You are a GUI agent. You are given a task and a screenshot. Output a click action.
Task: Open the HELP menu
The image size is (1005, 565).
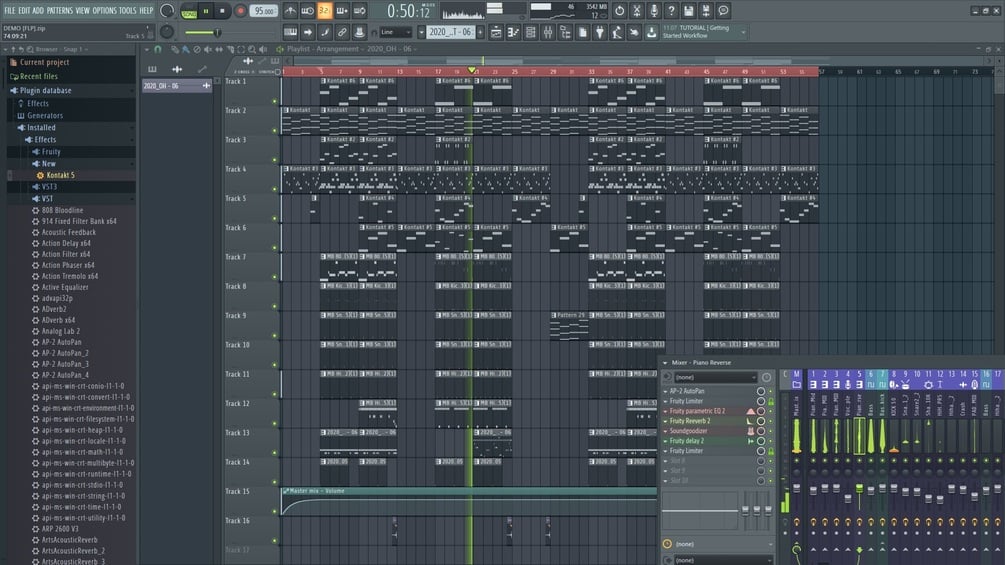click(x=146, y=11)
